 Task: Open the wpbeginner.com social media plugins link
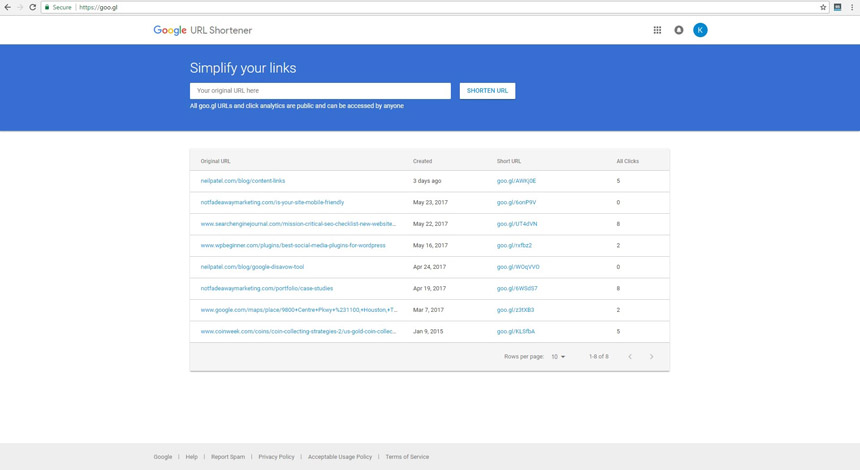click(293, 246)
